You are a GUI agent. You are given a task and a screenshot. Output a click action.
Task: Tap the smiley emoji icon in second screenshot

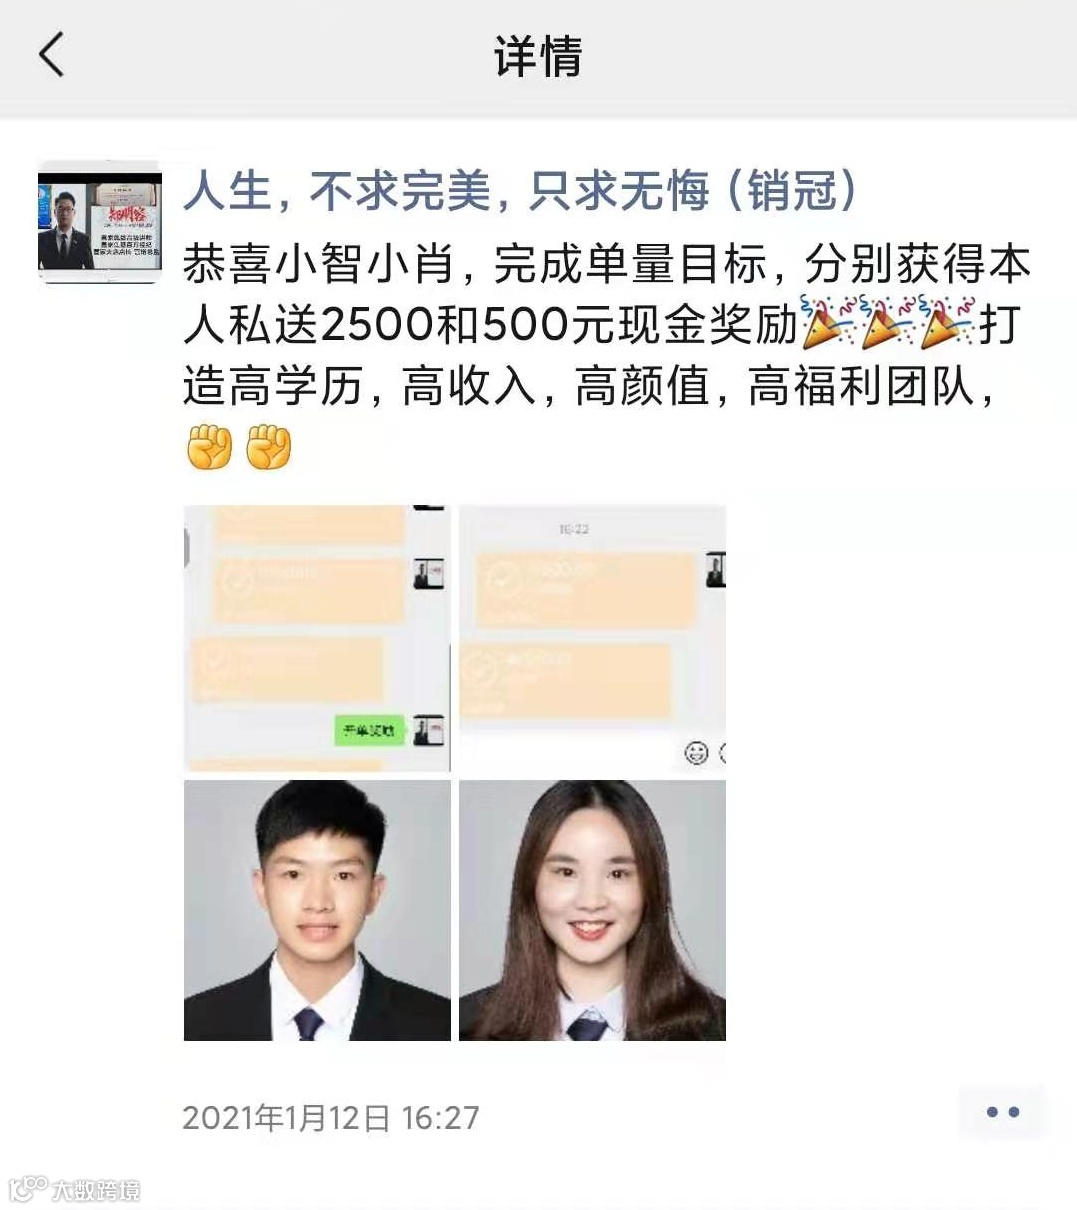[697, 752]
